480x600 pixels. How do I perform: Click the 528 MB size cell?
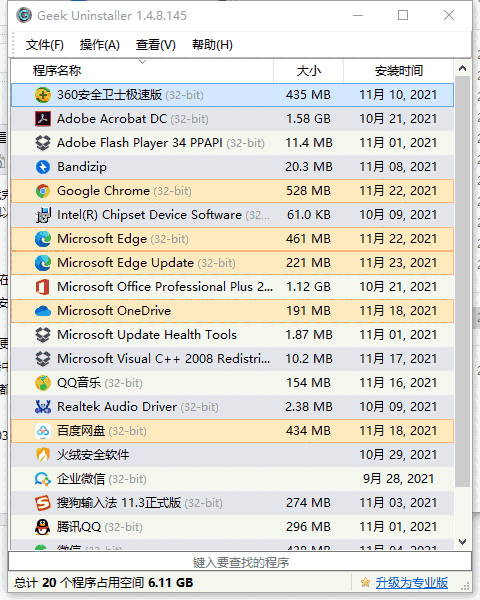(309, 191)
